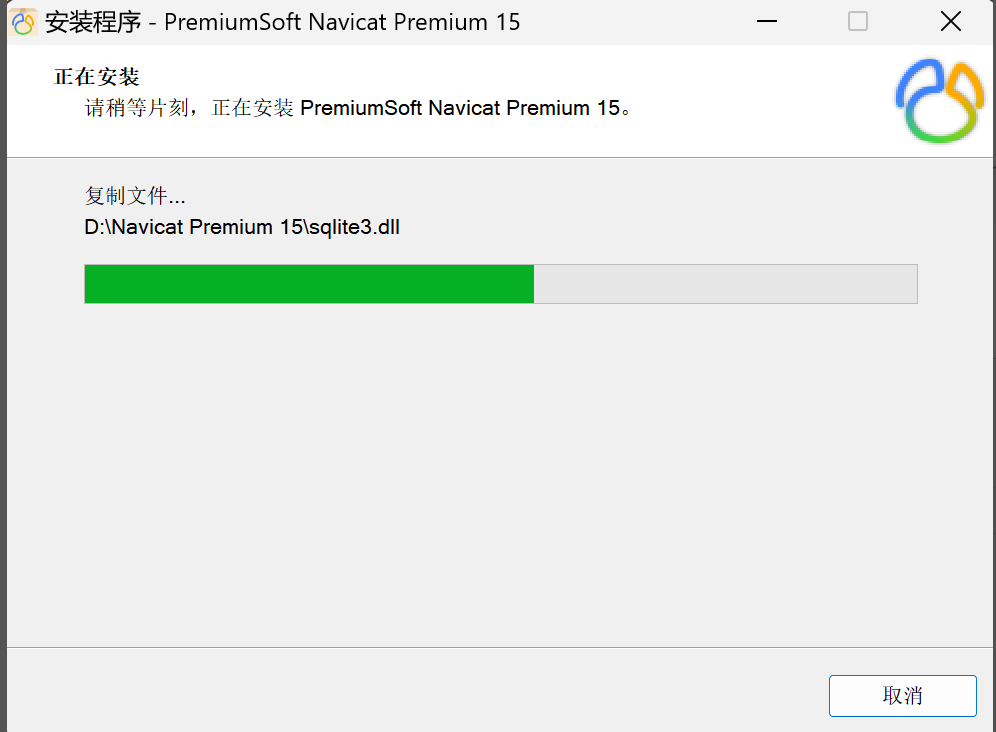Image resolution: width=996 pixels, height=732 pixels.
Task: Close the installer window
Action: pos(950,22)
